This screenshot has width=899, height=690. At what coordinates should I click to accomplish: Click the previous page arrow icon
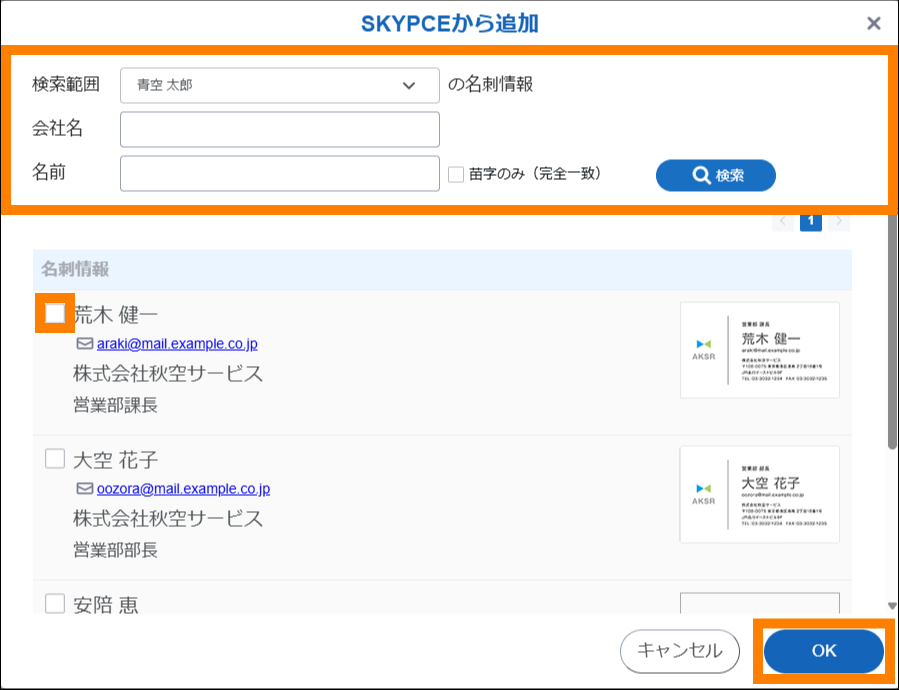[x=783, y=221]
